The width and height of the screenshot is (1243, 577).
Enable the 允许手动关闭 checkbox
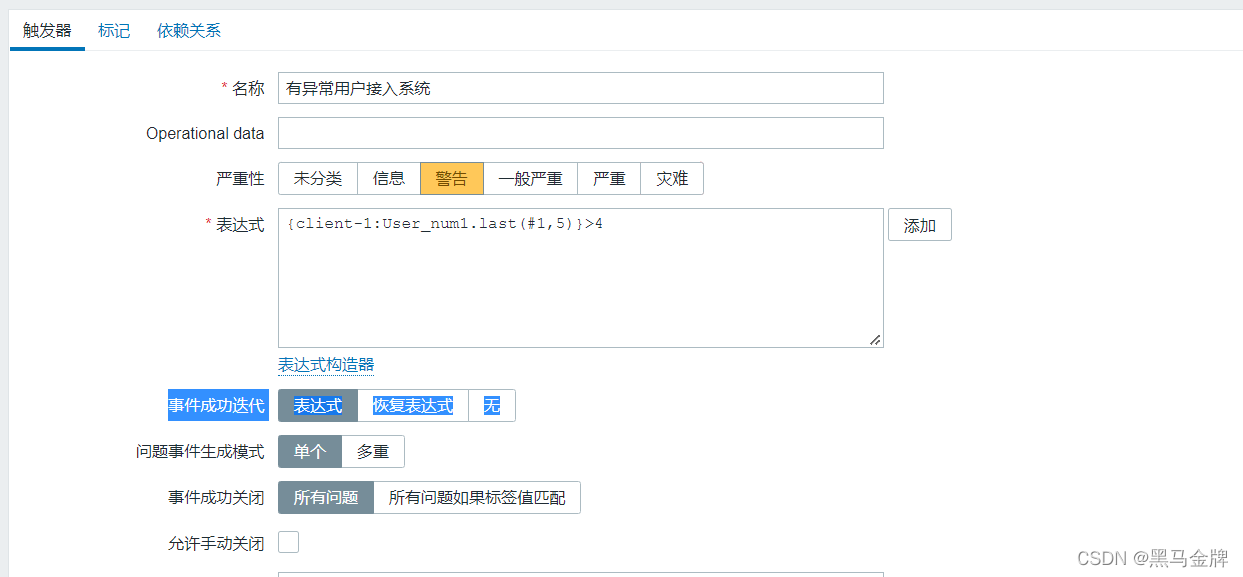[x=288, y=542]
